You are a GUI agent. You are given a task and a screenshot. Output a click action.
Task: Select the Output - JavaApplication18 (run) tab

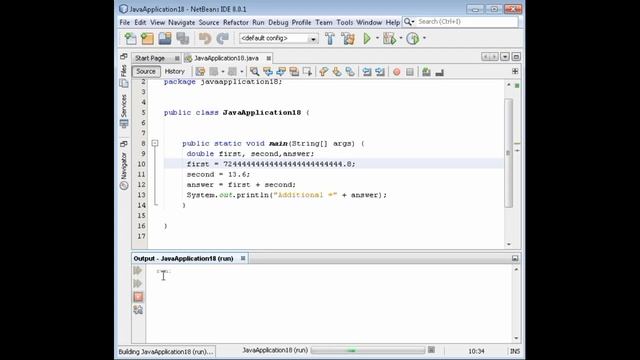click(183, 258)
